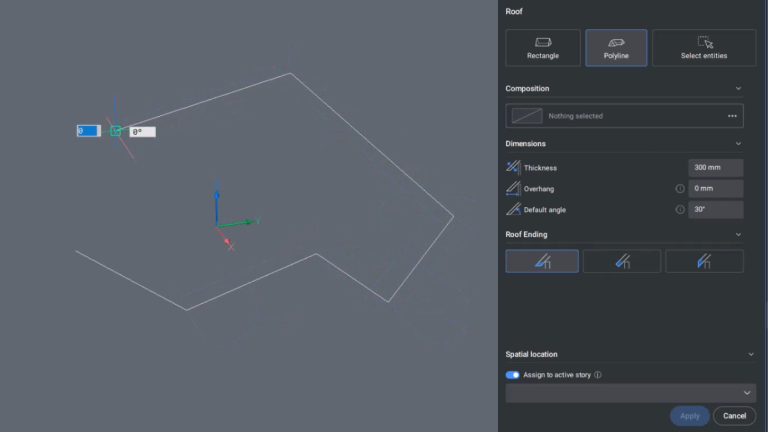Toggle Assign to active story switch
Screen dimensions: 768x432
point(512,375)
